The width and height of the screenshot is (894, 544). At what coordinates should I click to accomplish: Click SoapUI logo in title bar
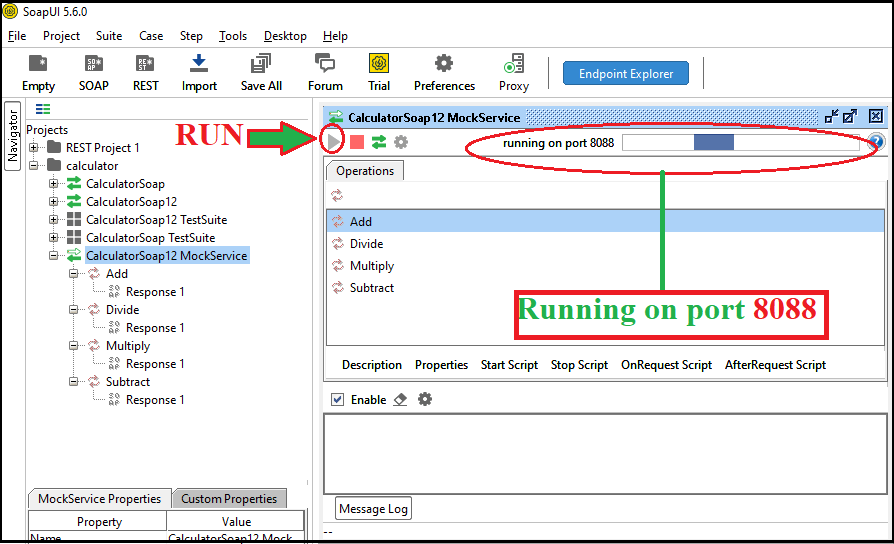point(11,11)
